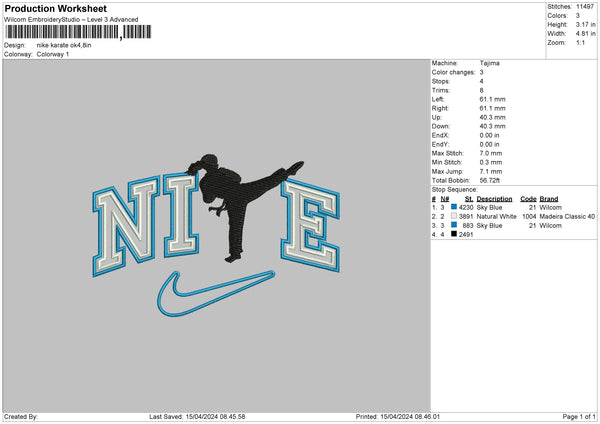Image resolution: width=600 pixels, height=424 pixels.
Task: Click stitch count '4230' in stop 1
Action: [466, 207]
